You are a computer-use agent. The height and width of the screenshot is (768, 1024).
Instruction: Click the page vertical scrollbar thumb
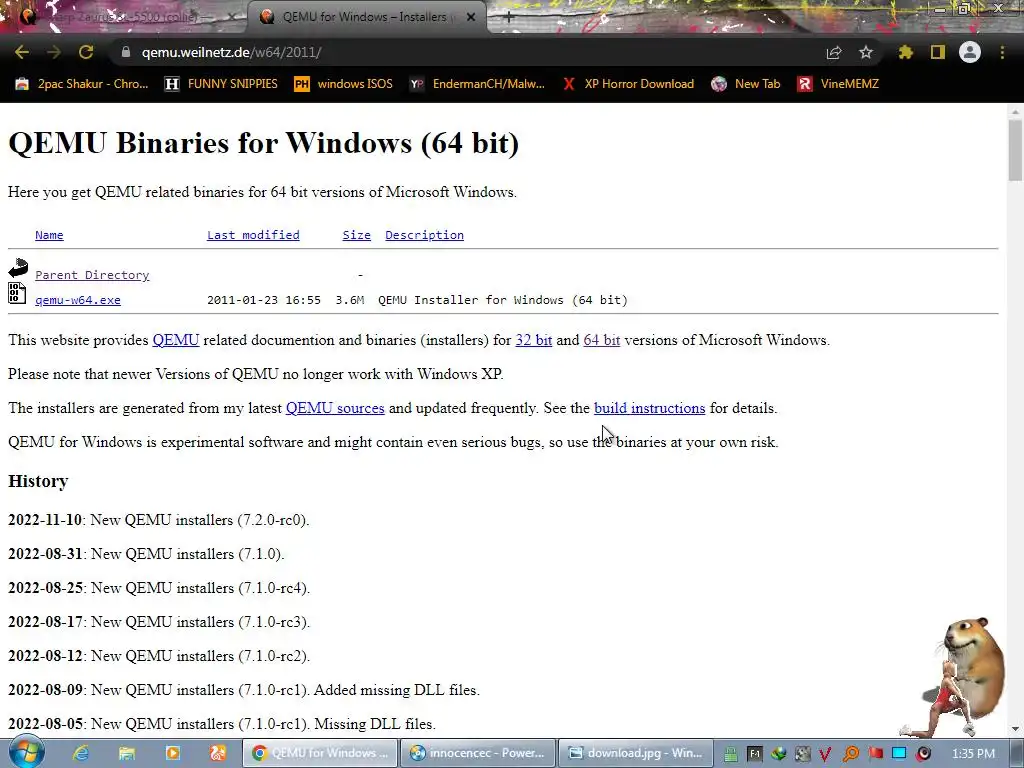(1015, 149)
